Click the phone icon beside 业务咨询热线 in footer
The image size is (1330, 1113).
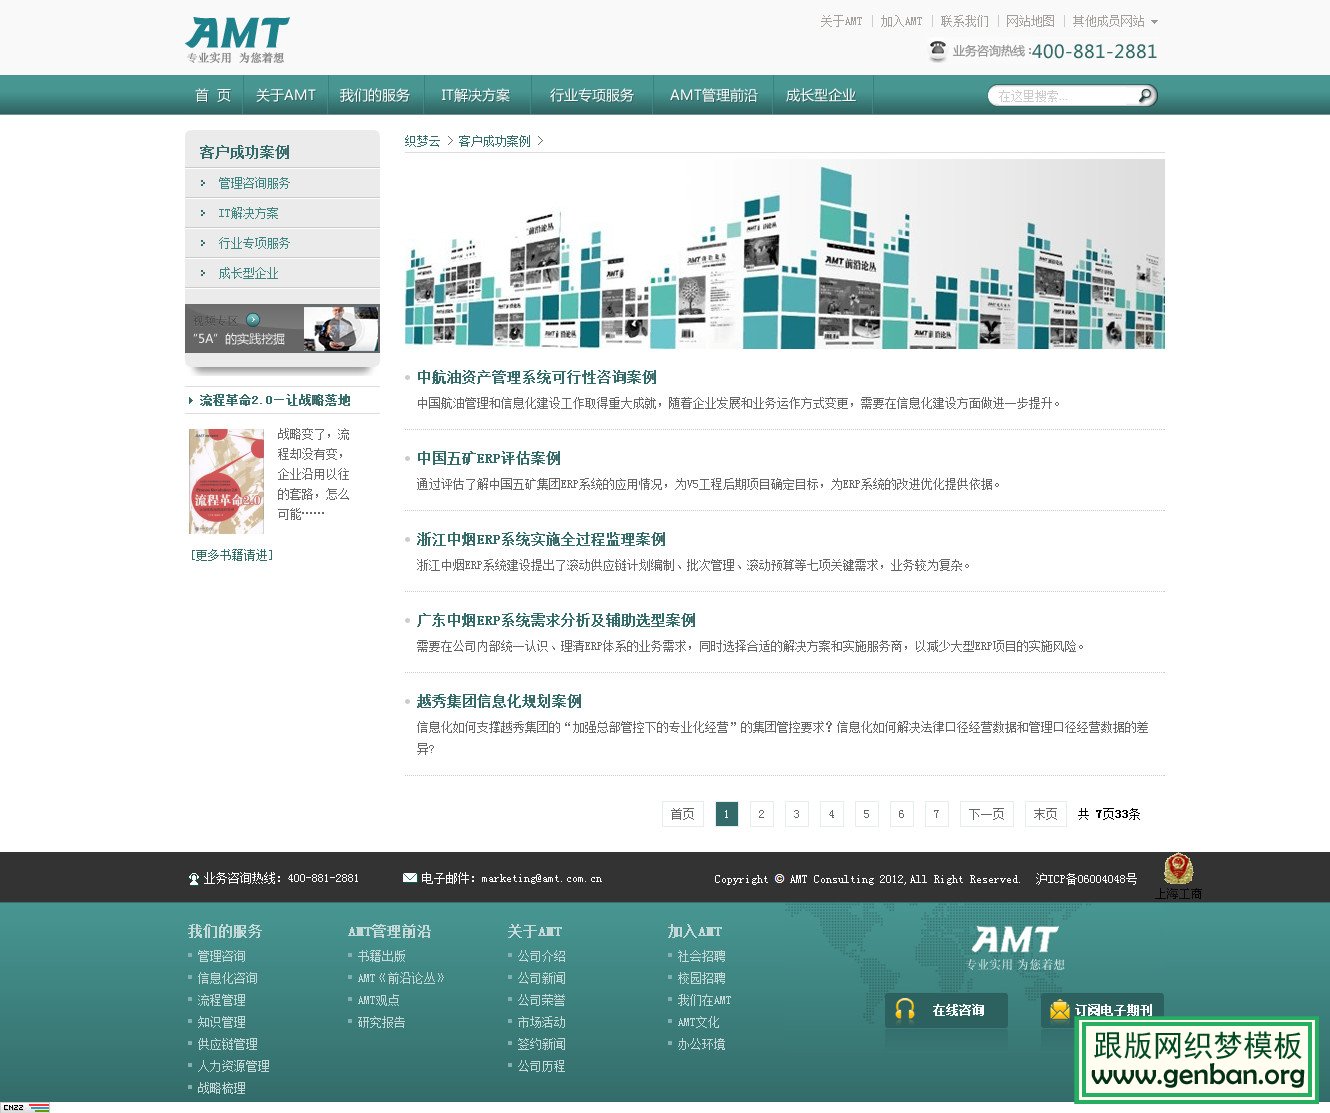pos(193,877)
